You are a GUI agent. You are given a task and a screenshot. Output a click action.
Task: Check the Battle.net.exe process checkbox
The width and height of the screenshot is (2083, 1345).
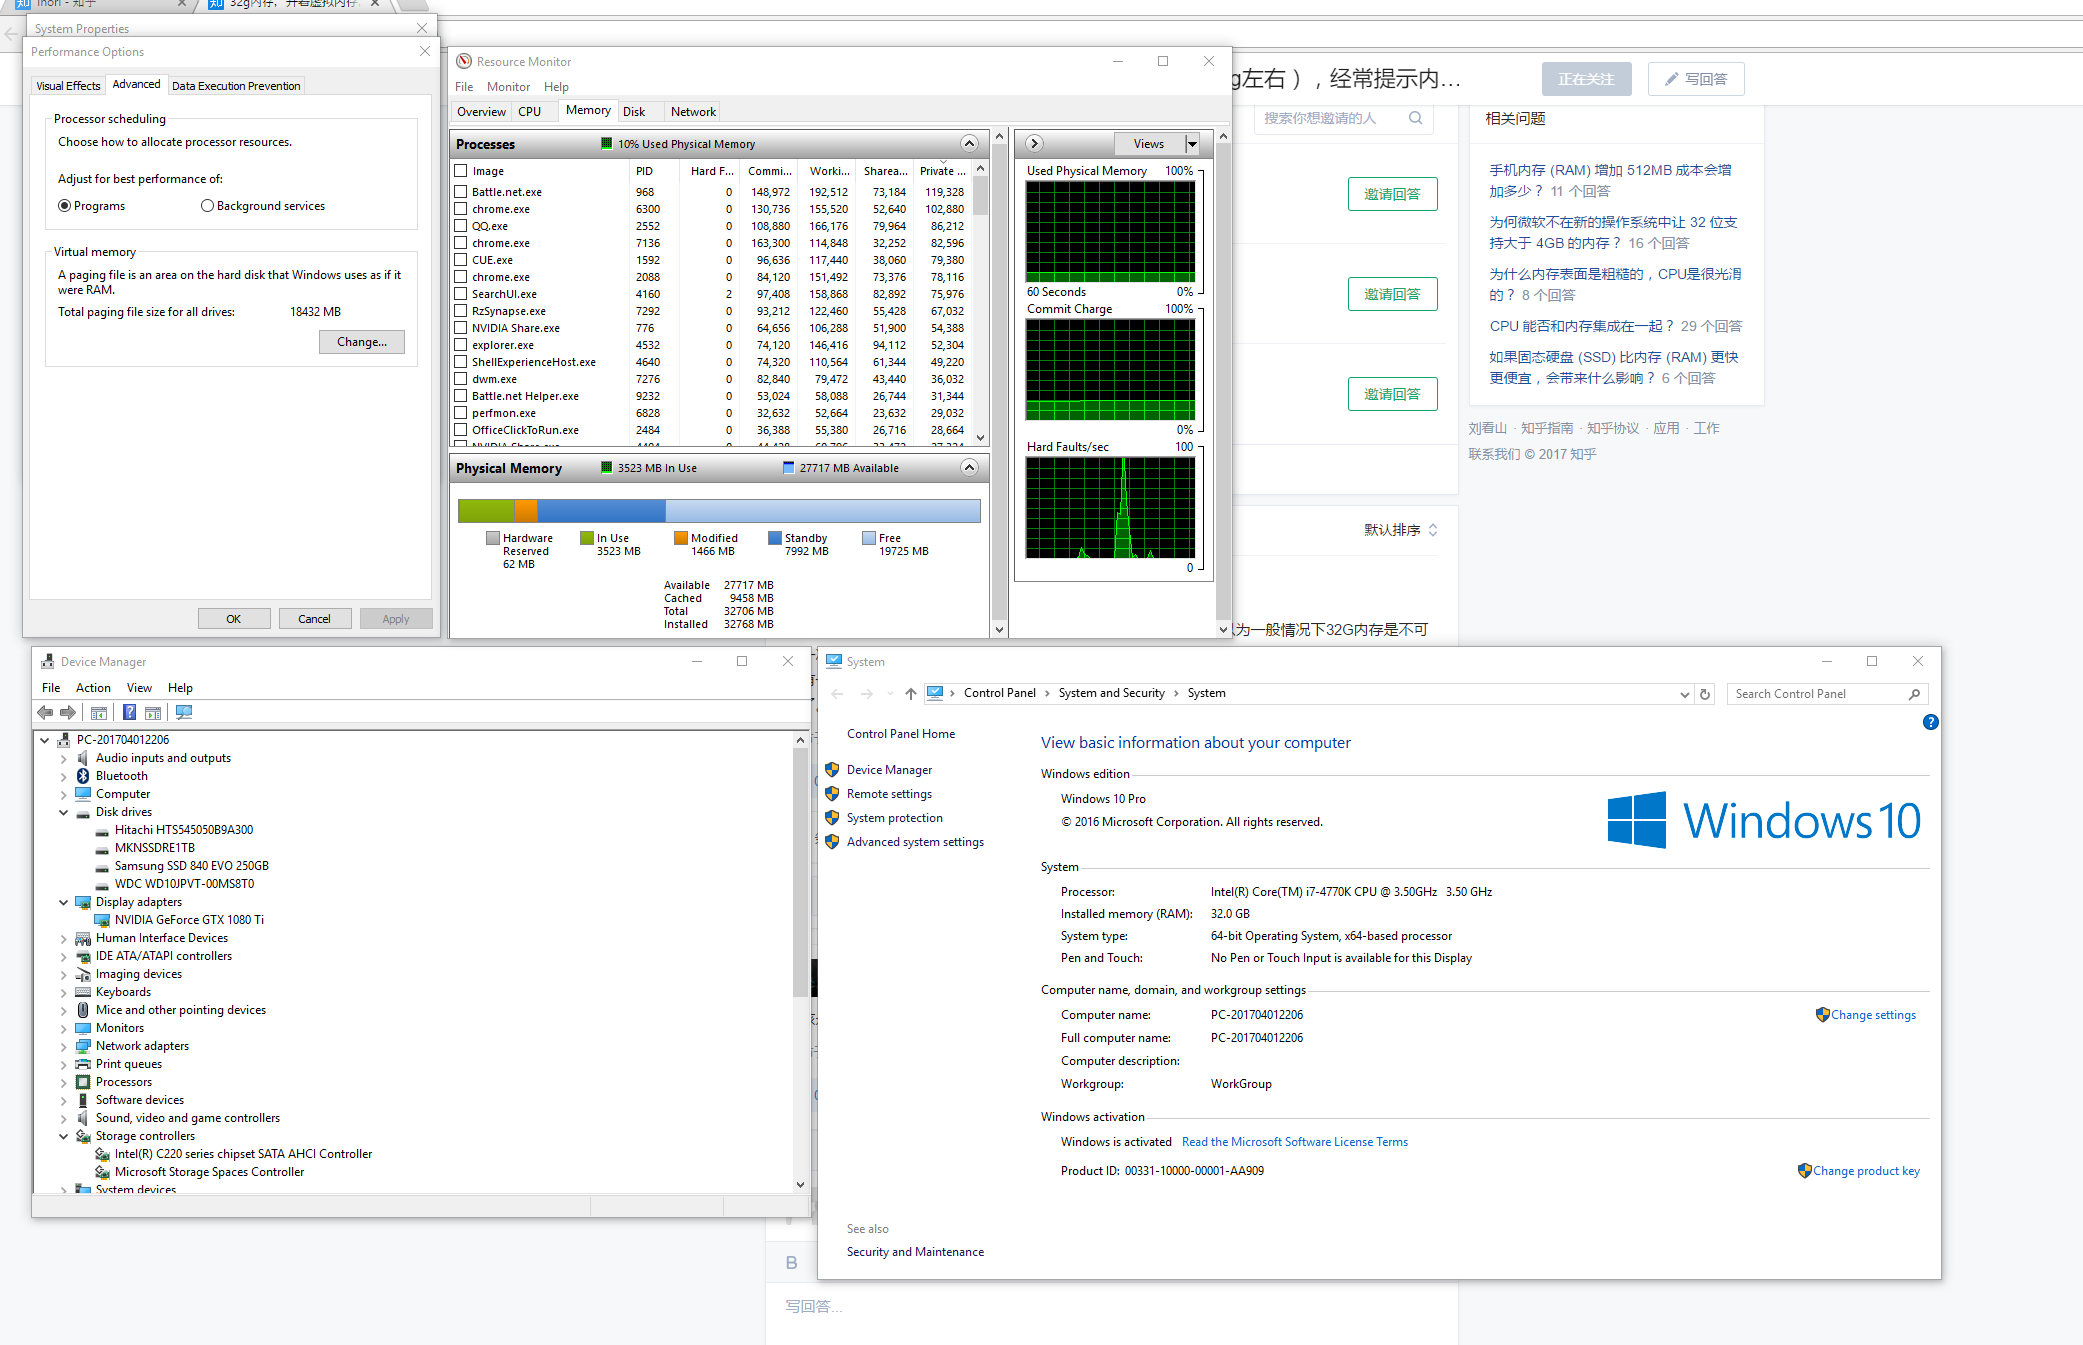[x=461, y=191]
